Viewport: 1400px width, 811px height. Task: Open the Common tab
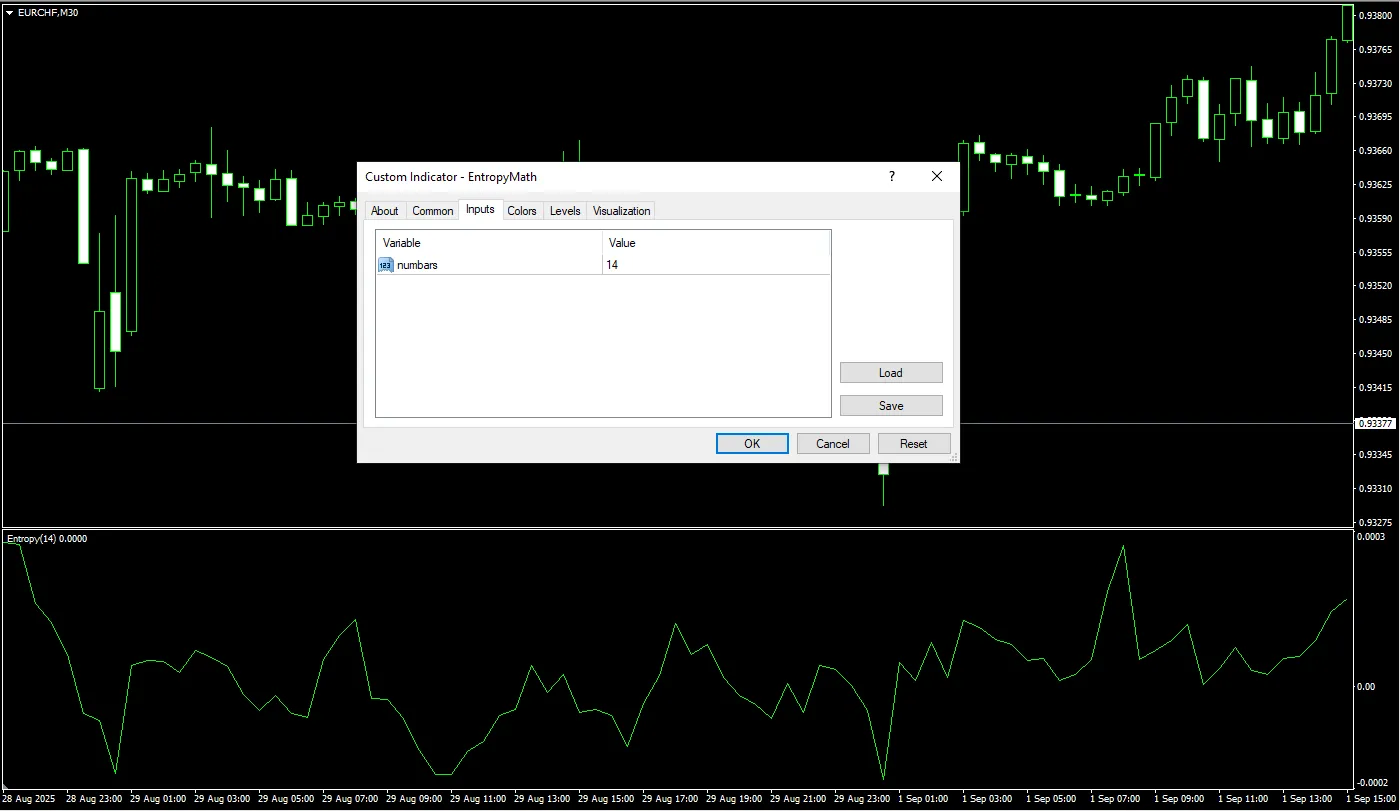click(432, 211)
